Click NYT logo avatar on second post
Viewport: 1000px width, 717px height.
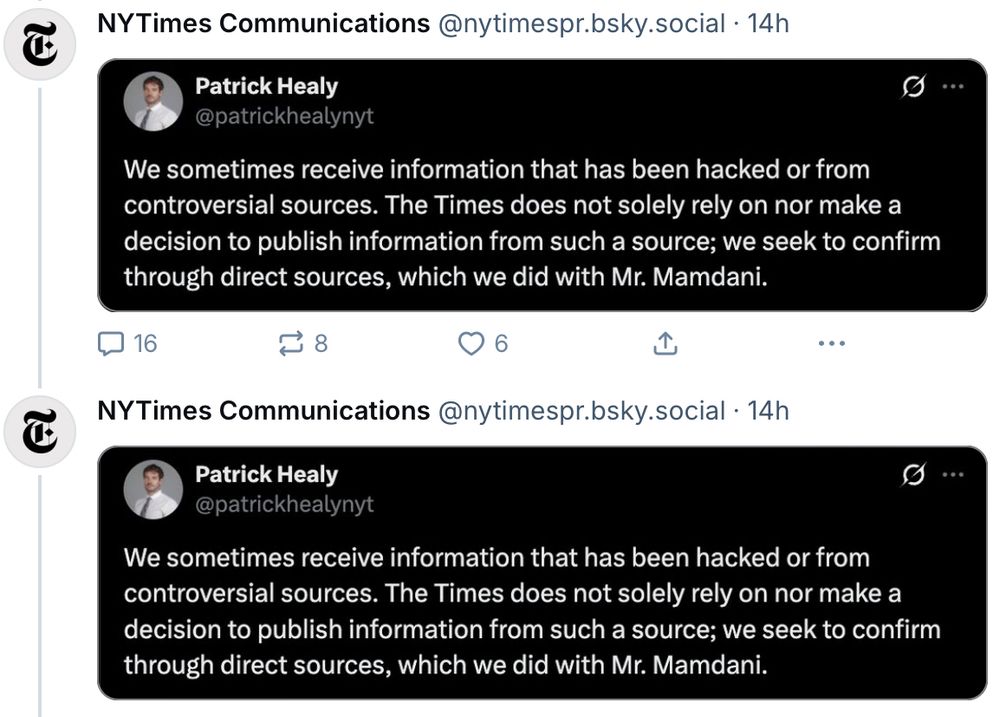pyautogui.click(x=40, y=432)
